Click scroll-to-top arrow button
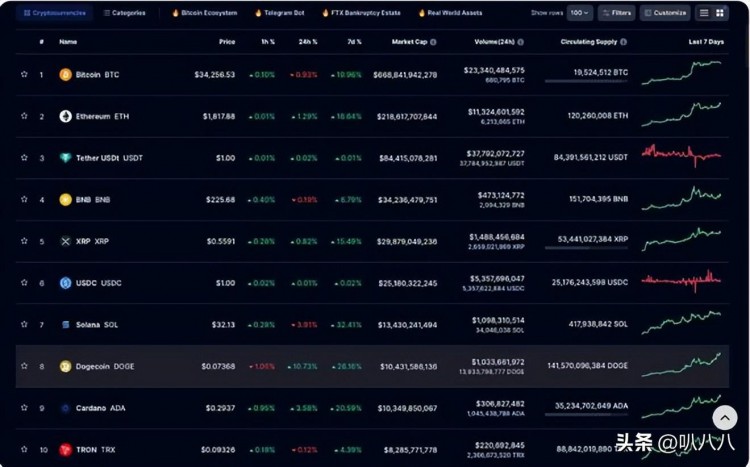 [x=725, y=418]
